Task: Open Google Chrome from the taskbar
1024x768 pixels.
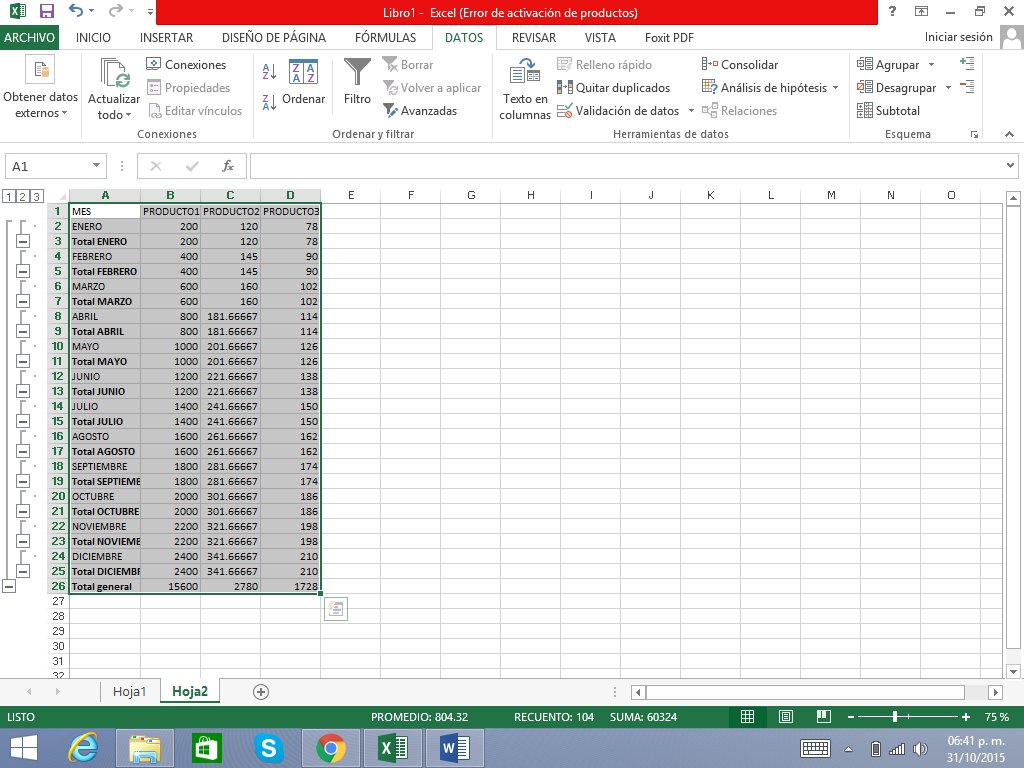Action: (331, 747)
